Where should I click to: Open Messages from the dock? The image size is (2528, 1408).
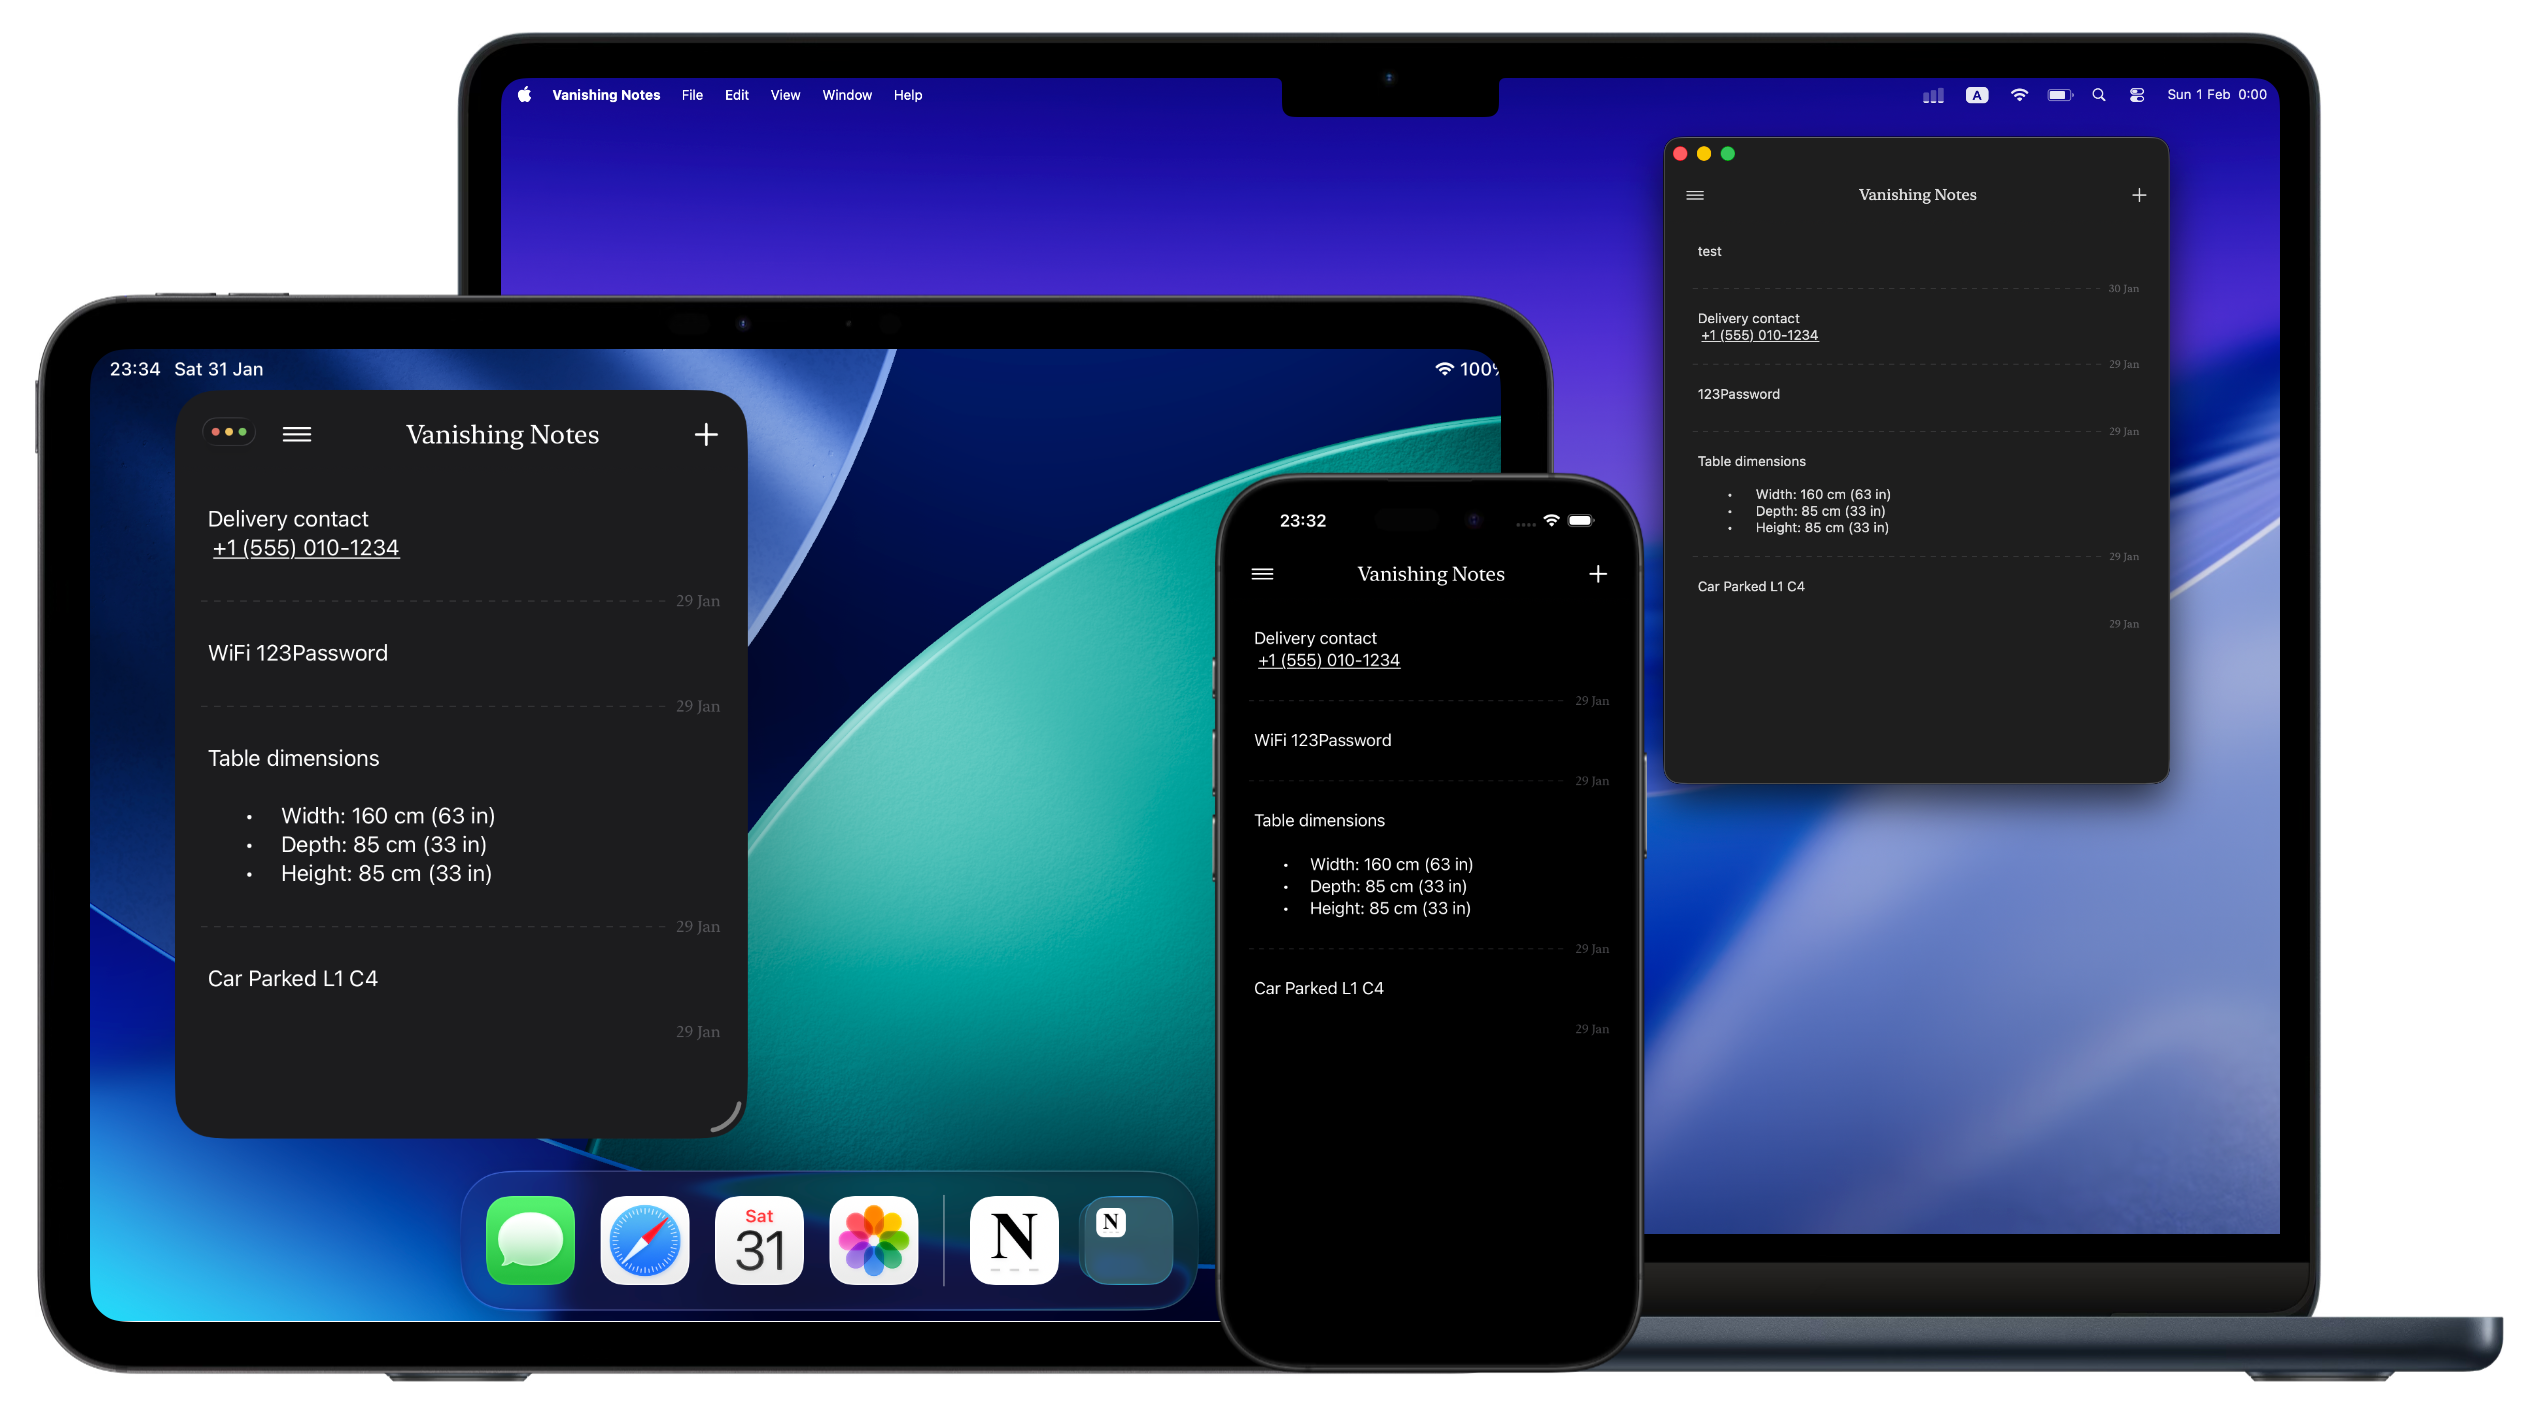529,1240
